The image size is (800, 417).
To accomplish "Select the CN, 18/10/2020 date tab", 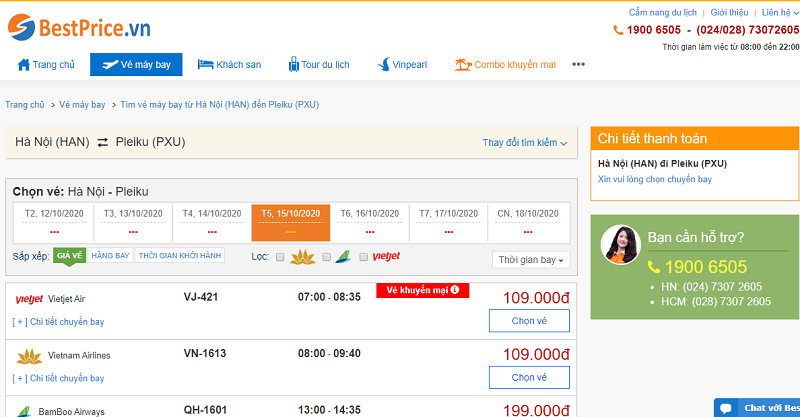I will click(x=528, y=223).
